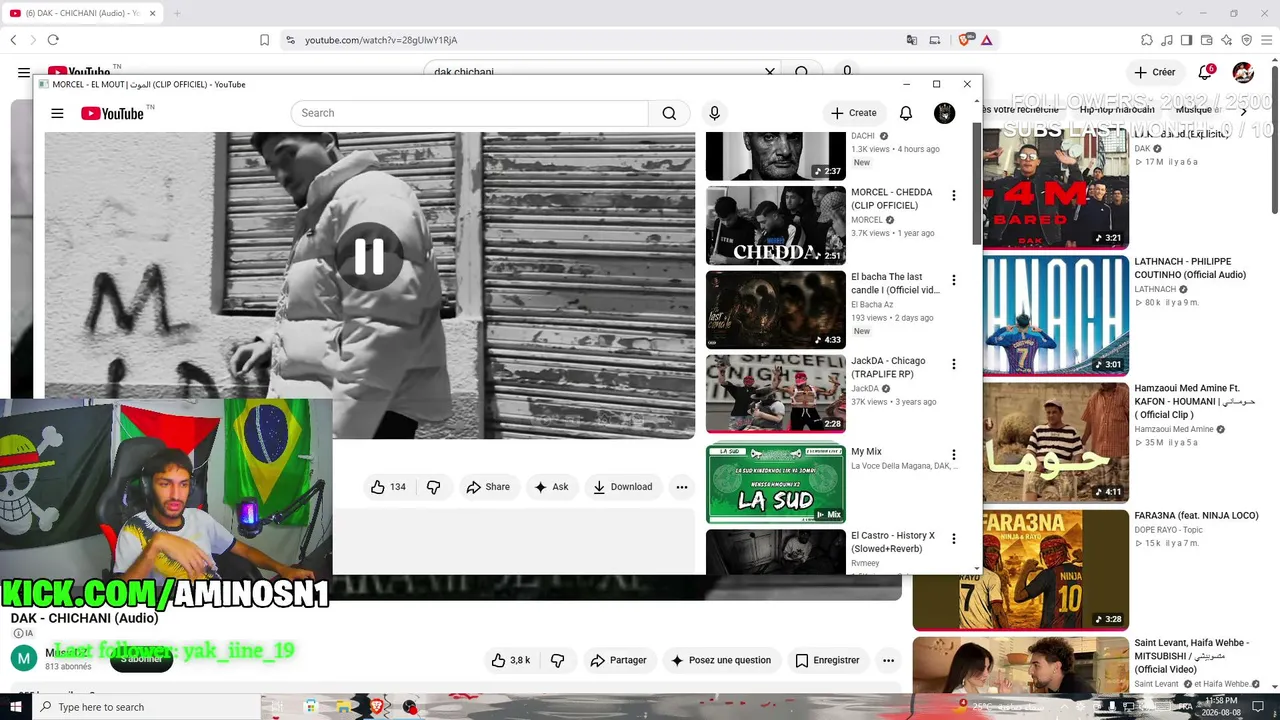The image size is (1280, 720).
Task: Click the triangle rewards icon in the address bar
Action: 987,40
